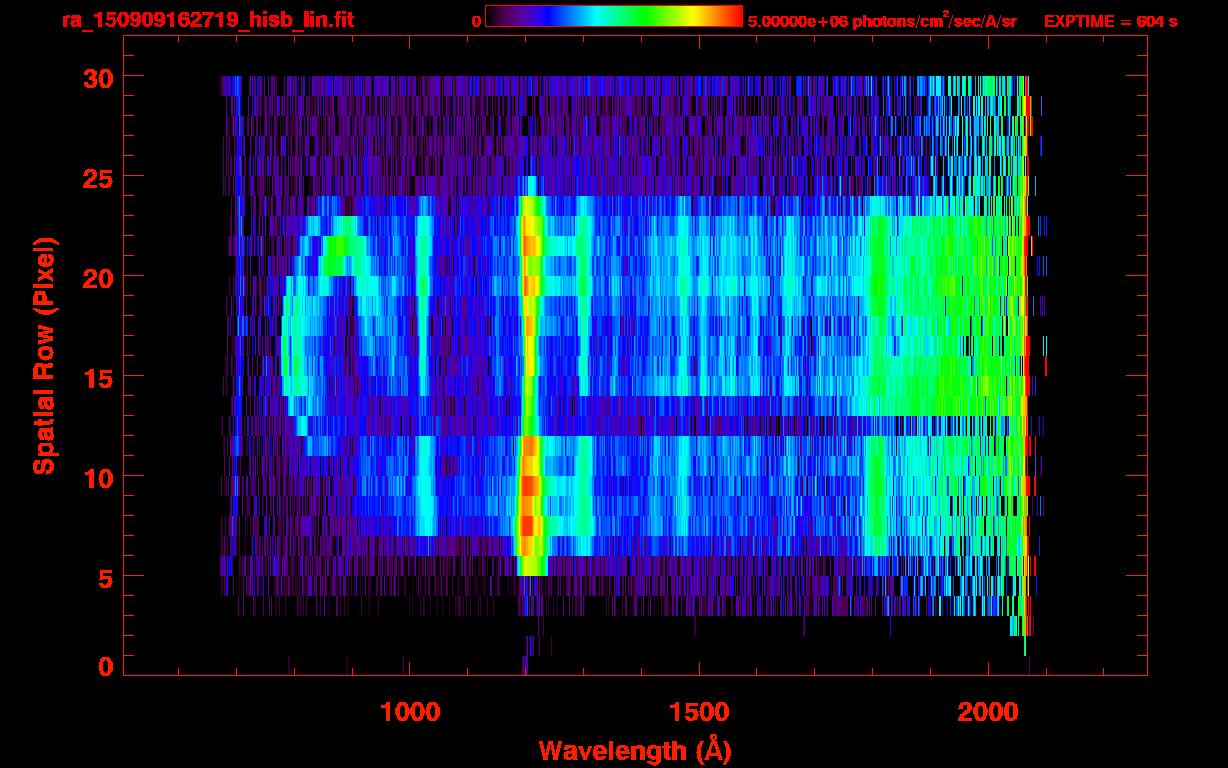The height and width of the screenshot is (768, 1228).
Task: Click the 30 spatial row tick label
Action: [98, 77]
